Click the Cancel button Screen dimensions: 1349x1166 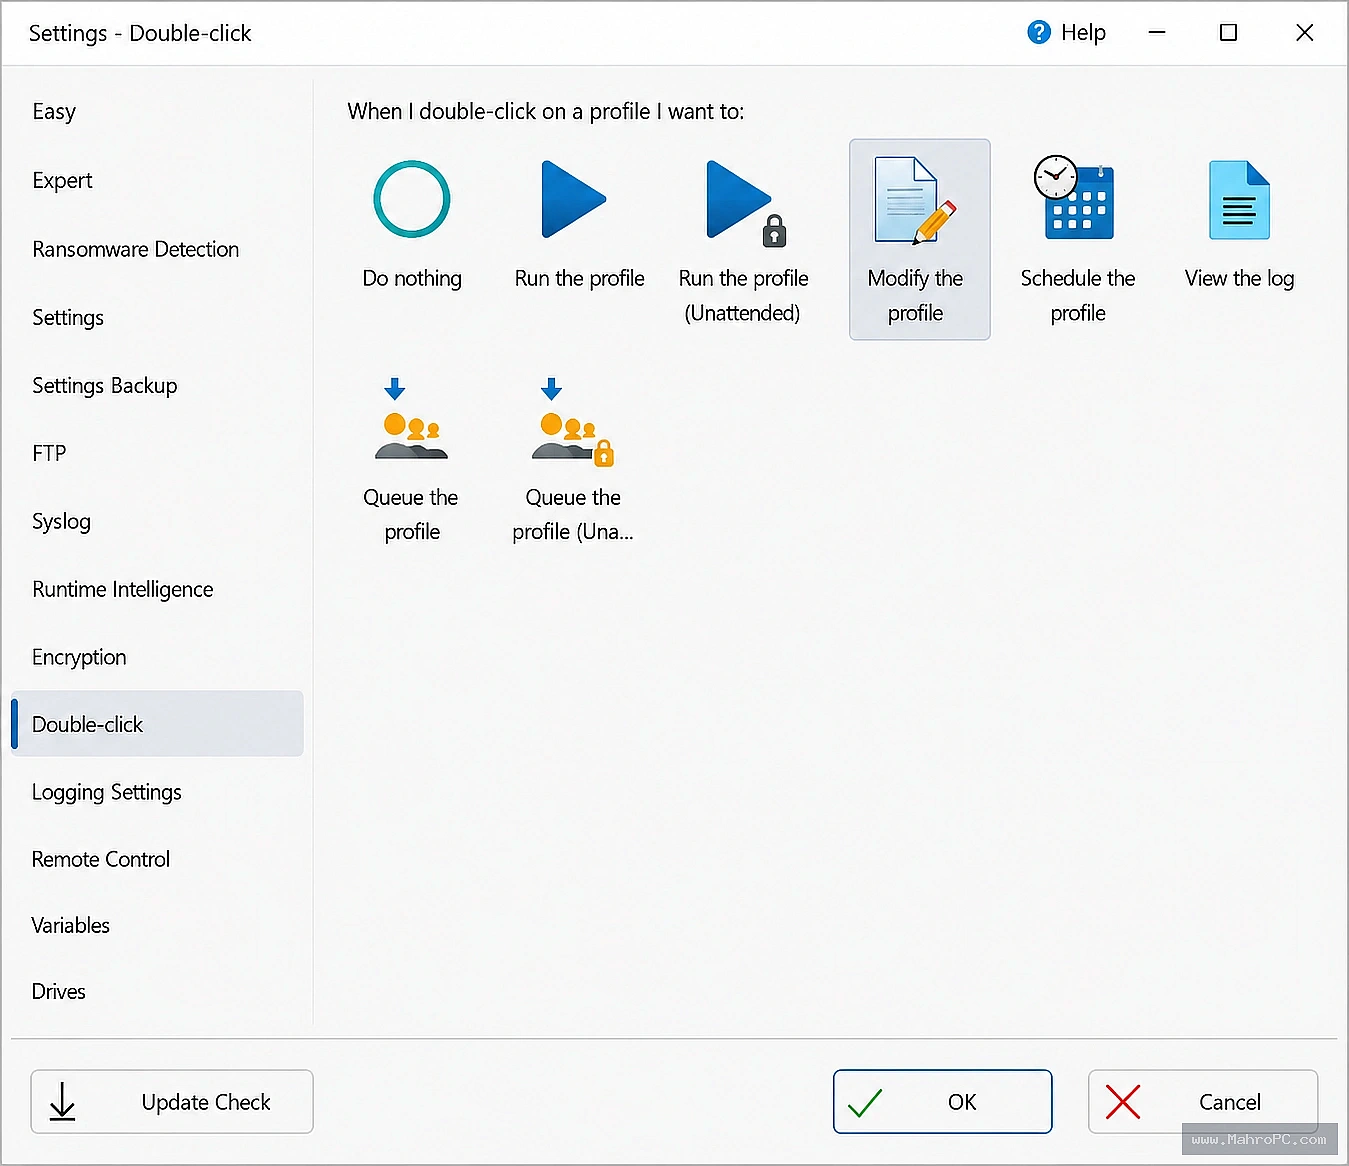(x=1202, y=1102)
